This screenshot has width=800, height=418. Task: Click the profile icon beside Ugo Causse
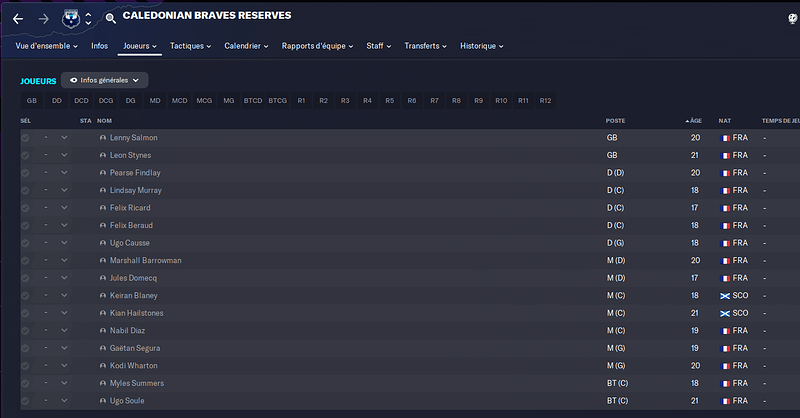coord(103,243)
